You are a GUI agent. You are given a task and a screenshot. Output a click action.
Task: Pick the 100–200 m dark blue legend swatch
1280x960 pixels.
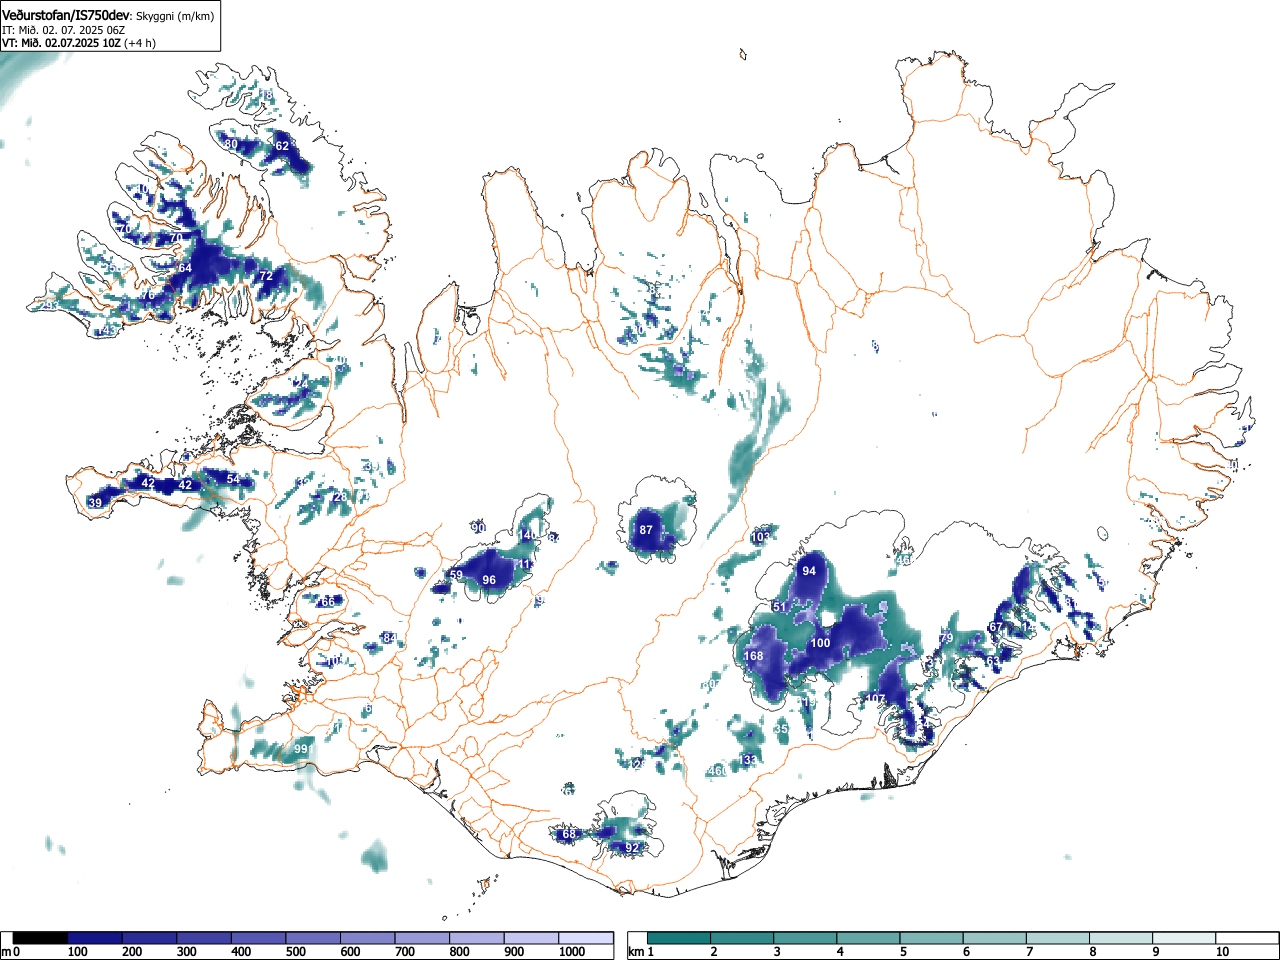click(94, 938)
